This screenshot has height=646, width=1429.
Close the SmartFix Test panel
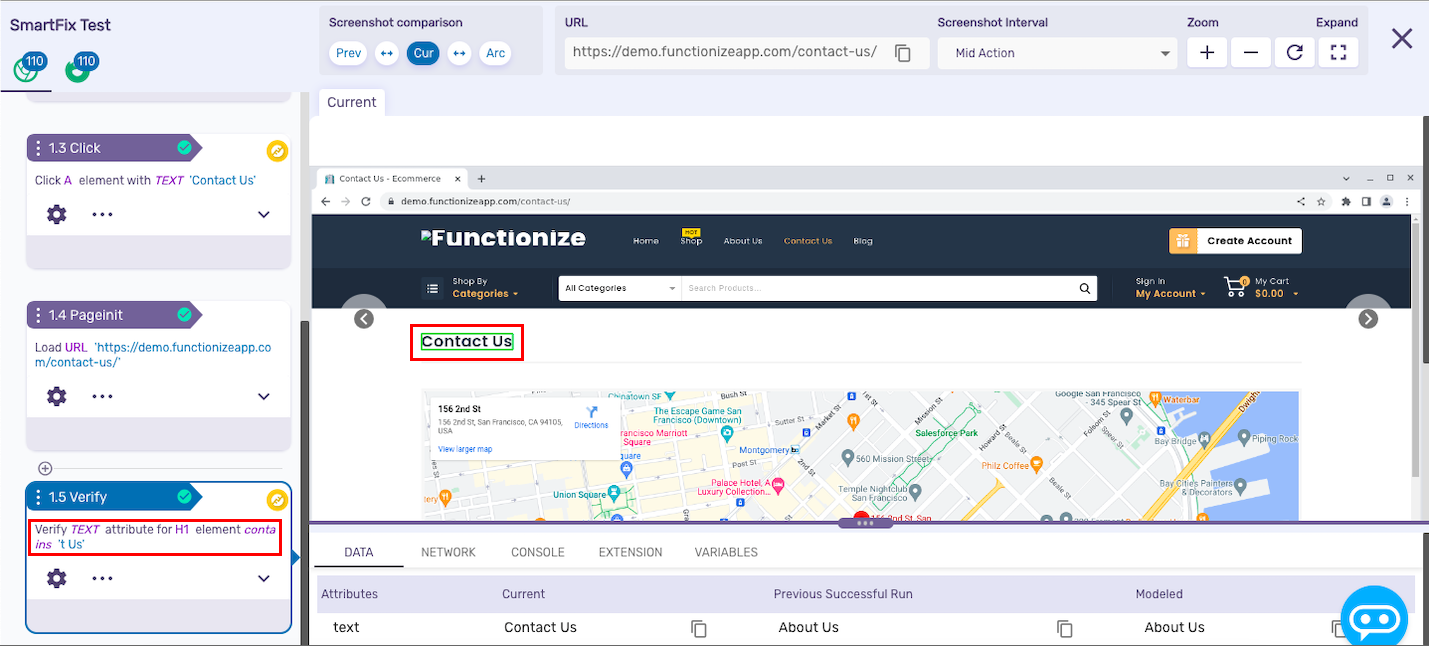point(1402,38)
